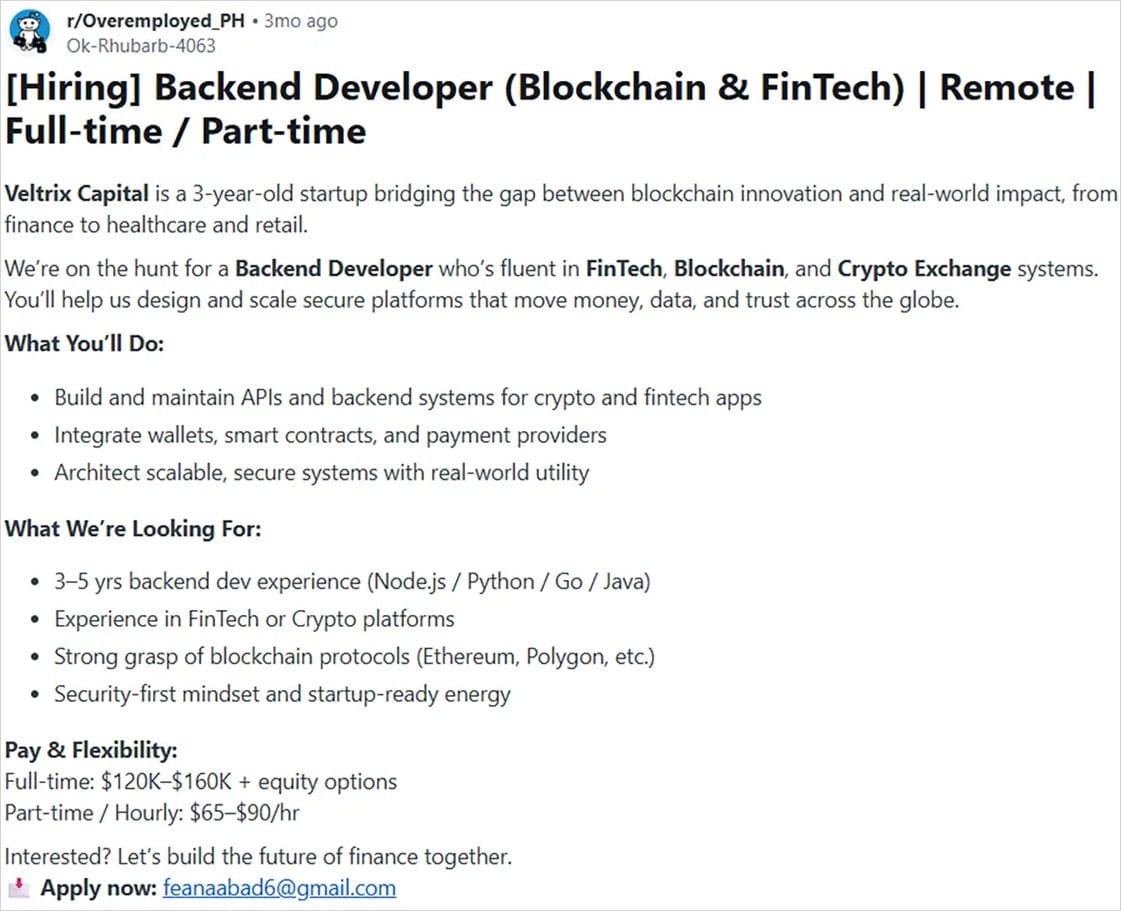Click the bold "Veltrix Capital" company name
Image resolution: width=1121 pixels, height=911 pixels.
[76, 193]
